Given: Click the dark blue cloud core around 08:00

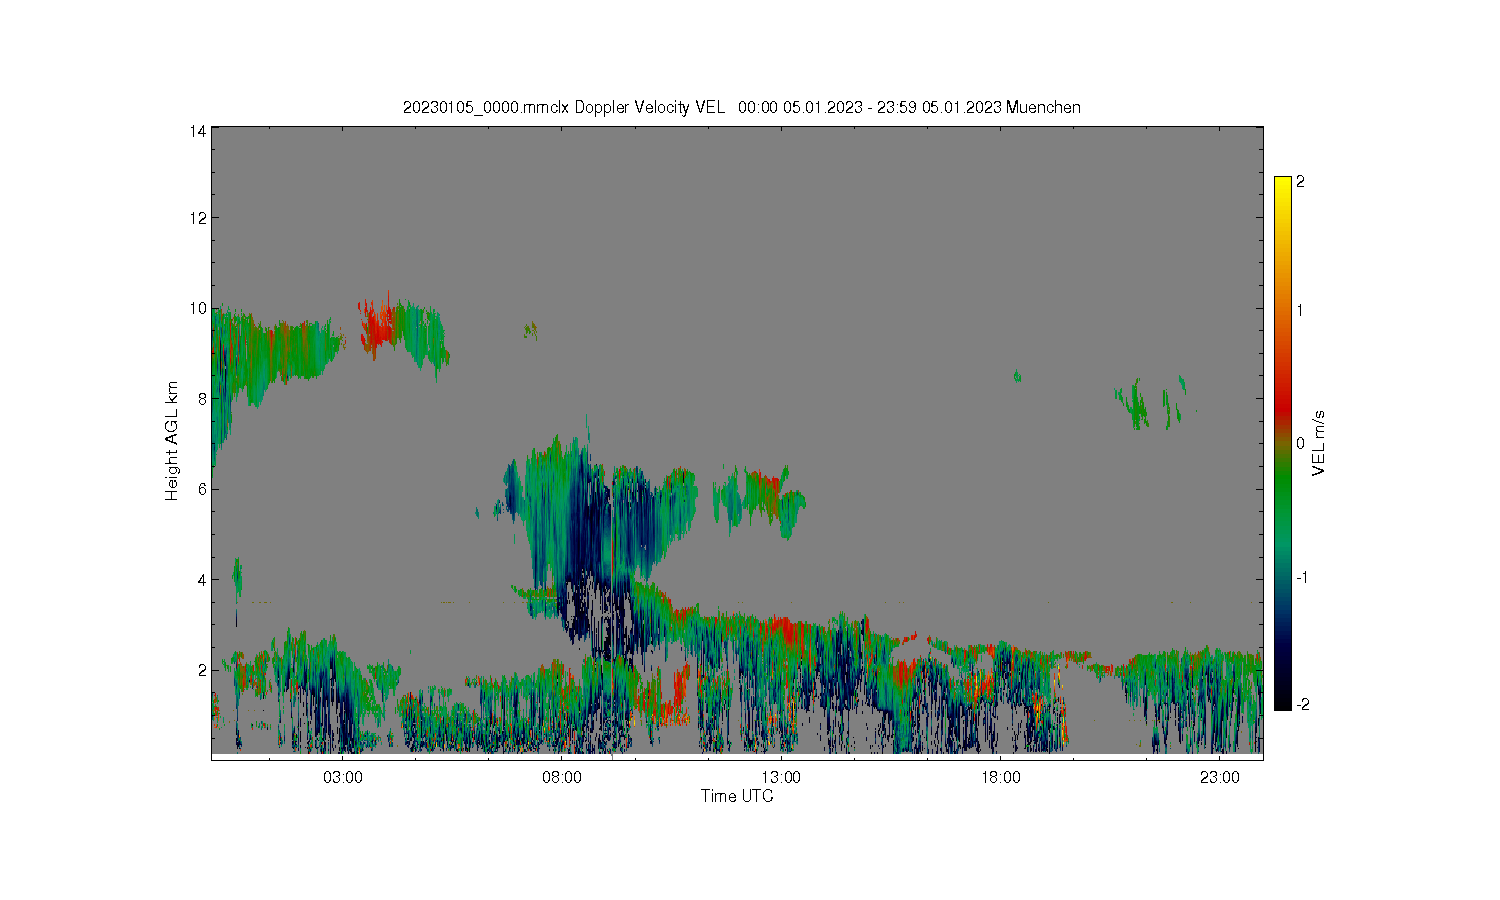Looking at the screenshot, I should pos(590,530).
